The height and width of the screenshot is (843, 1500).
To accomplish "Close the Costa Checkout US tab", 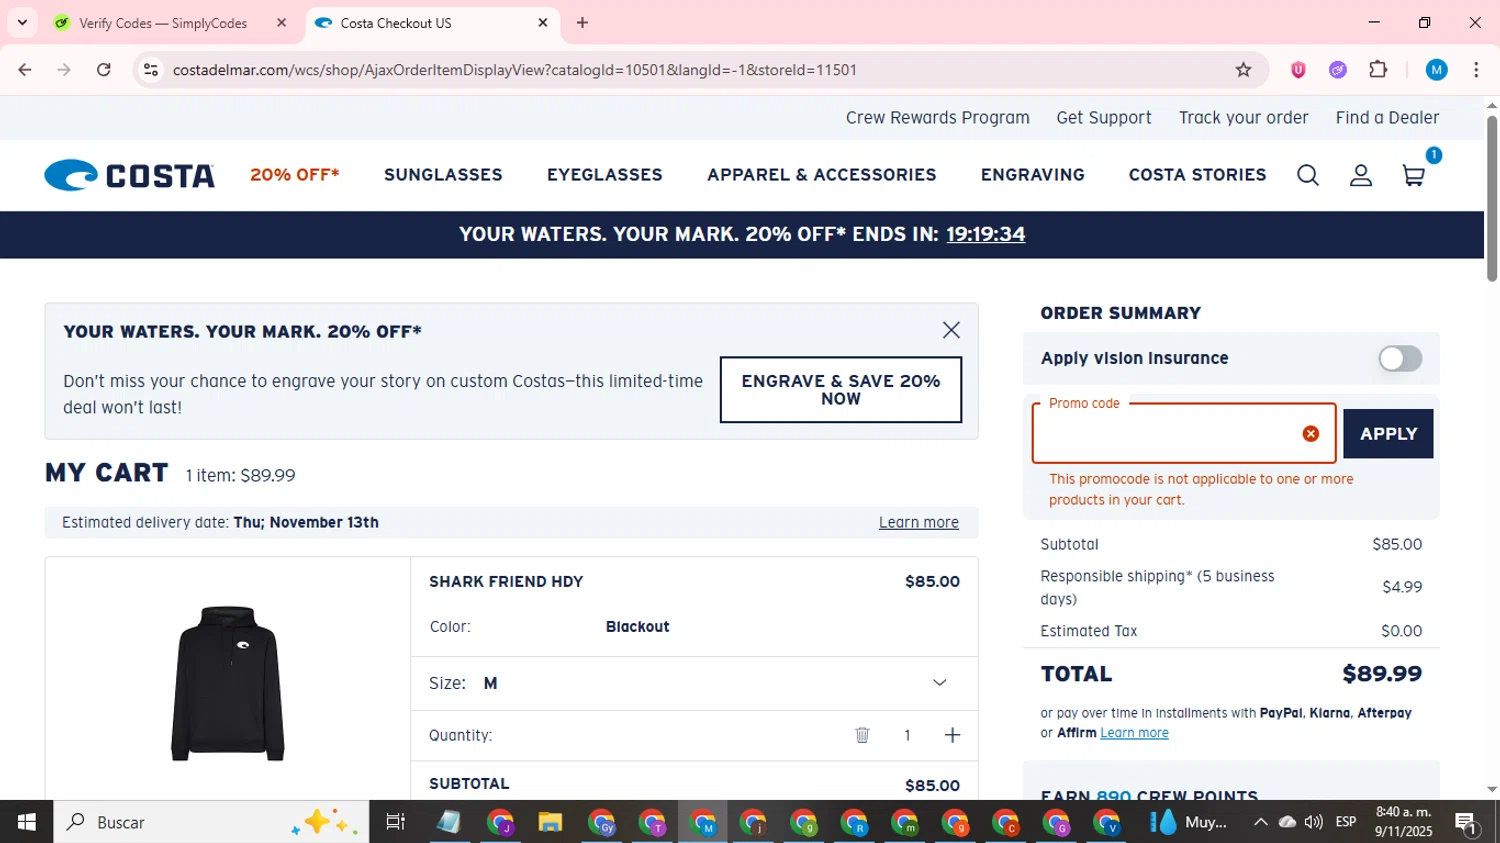I will pos(543,22).
